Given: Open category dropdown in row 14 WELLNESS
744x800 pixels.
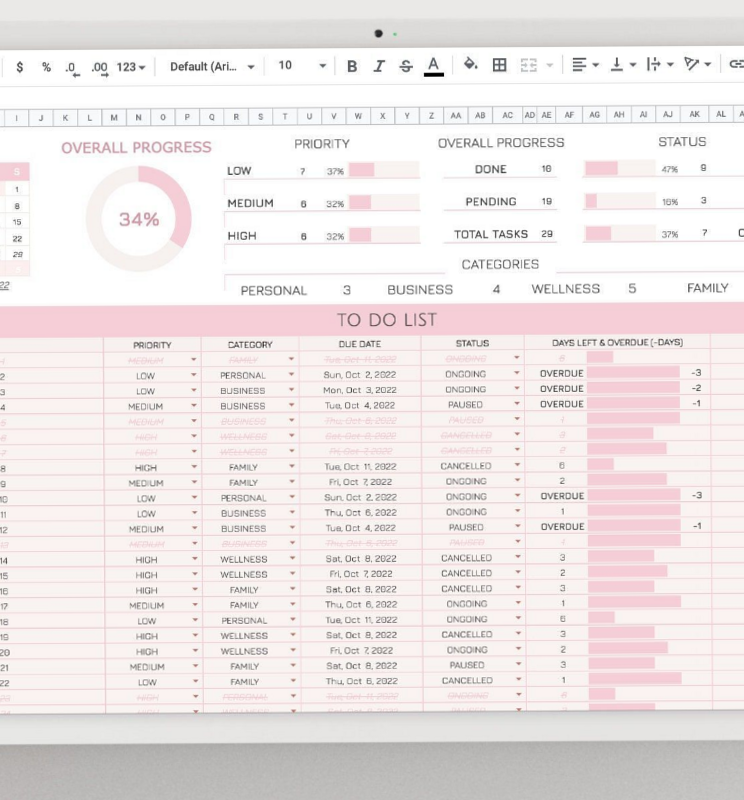Looking at the screenshot, I should click(x=292, y=558).
